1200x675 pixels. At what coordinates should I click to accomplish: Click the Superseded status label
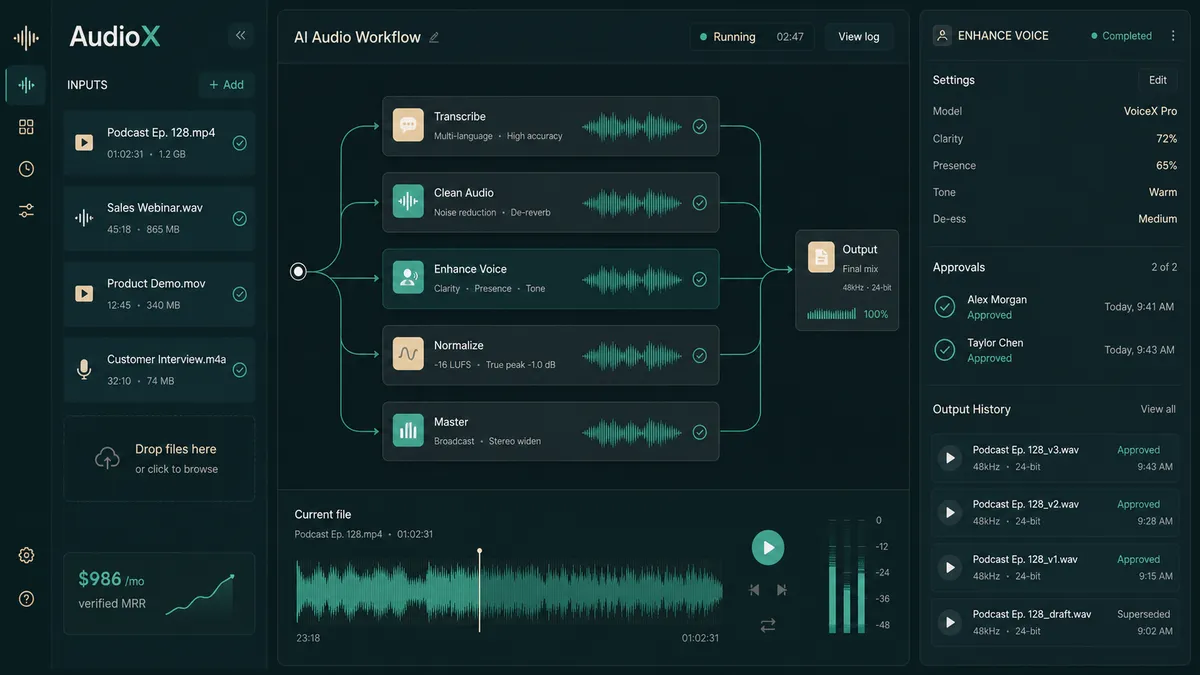pyautogui.click(x=1143, y=614)
